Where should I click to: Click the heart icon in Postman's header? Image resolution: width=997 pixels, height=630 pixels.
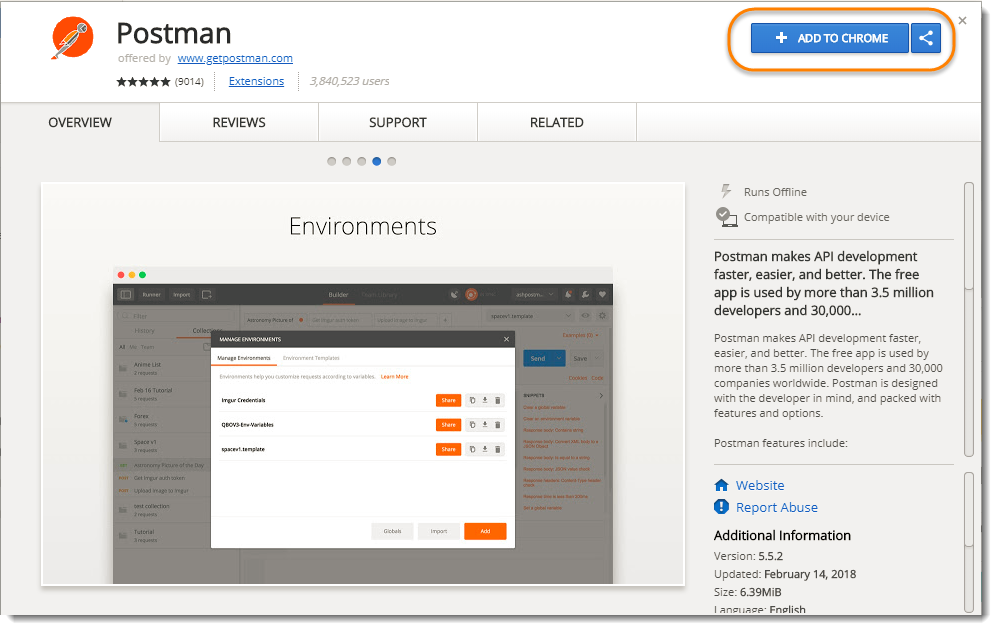click(x=601, y=294)
